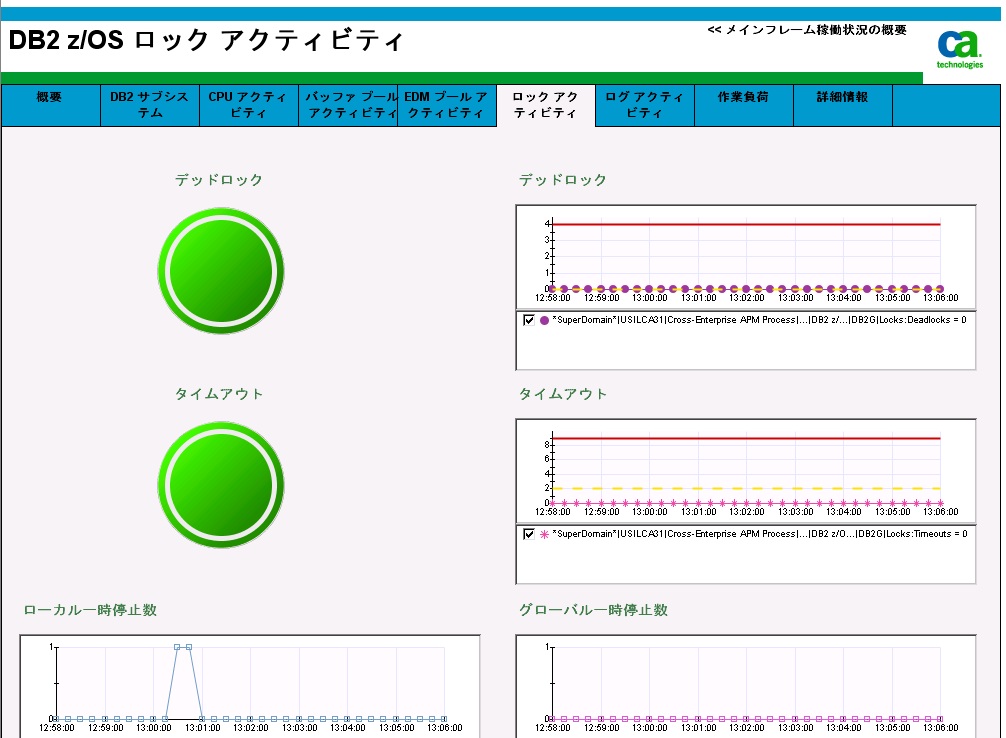Select the CPU アクティビティ tab
The image size is (1006, 738).
coord(248,104)
